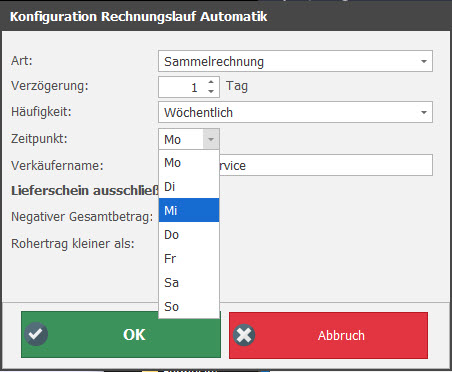Click the Wöchentlich combo box
This screenshot has height=372, width=452.
pyautogui.click(x=295, y=112)
